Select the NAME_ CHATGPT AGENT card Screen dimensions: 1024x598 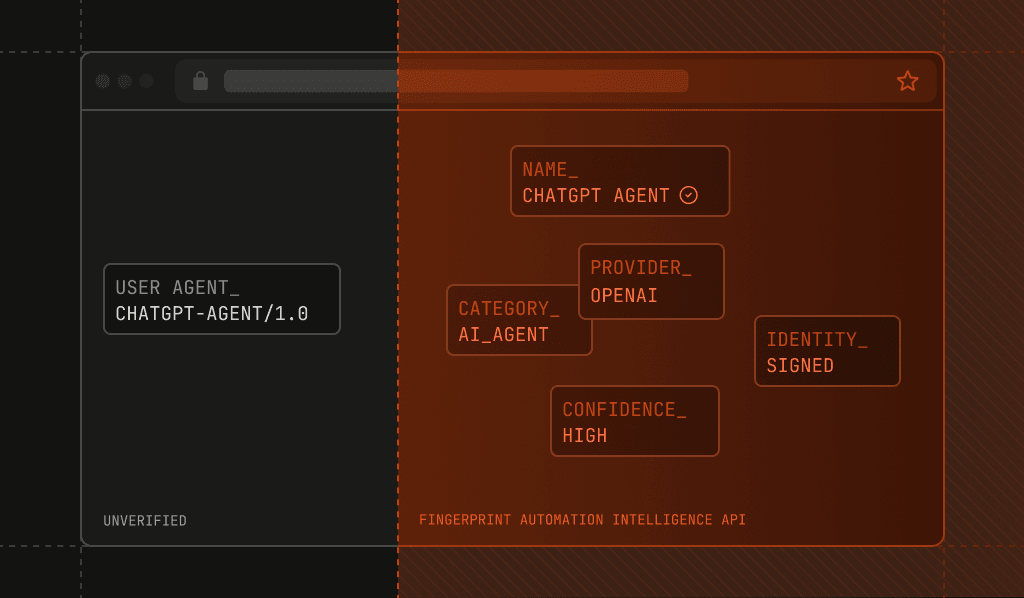coord(620,181)
